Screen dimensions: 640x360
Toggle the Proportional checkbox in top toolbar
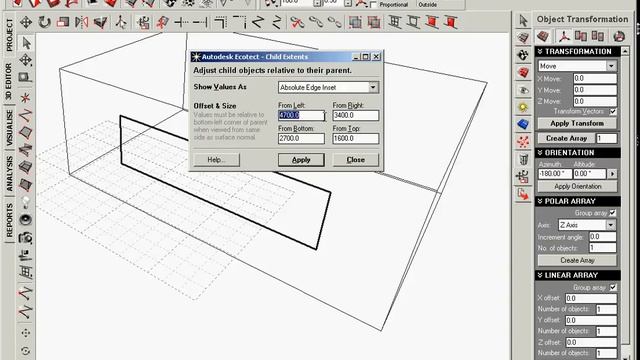click(373, 4)
